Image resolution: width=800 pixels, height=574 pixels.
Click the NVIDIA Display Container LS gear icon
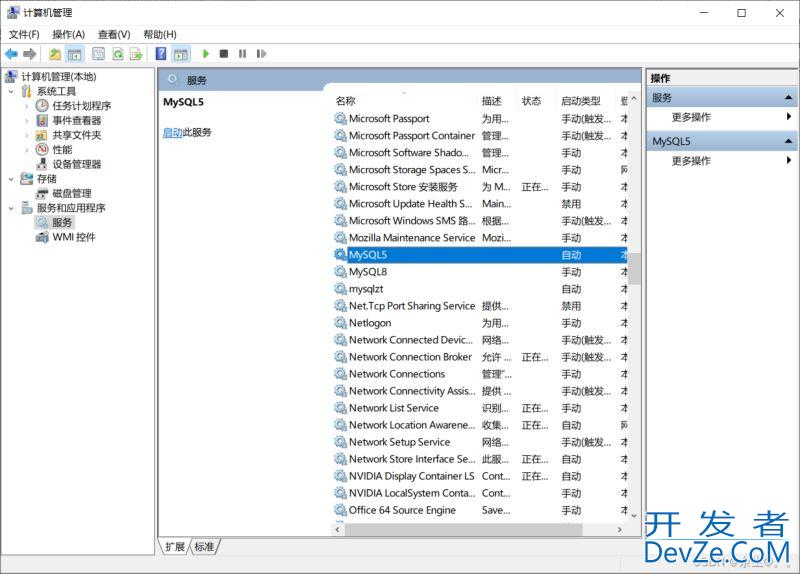point(340,476)
